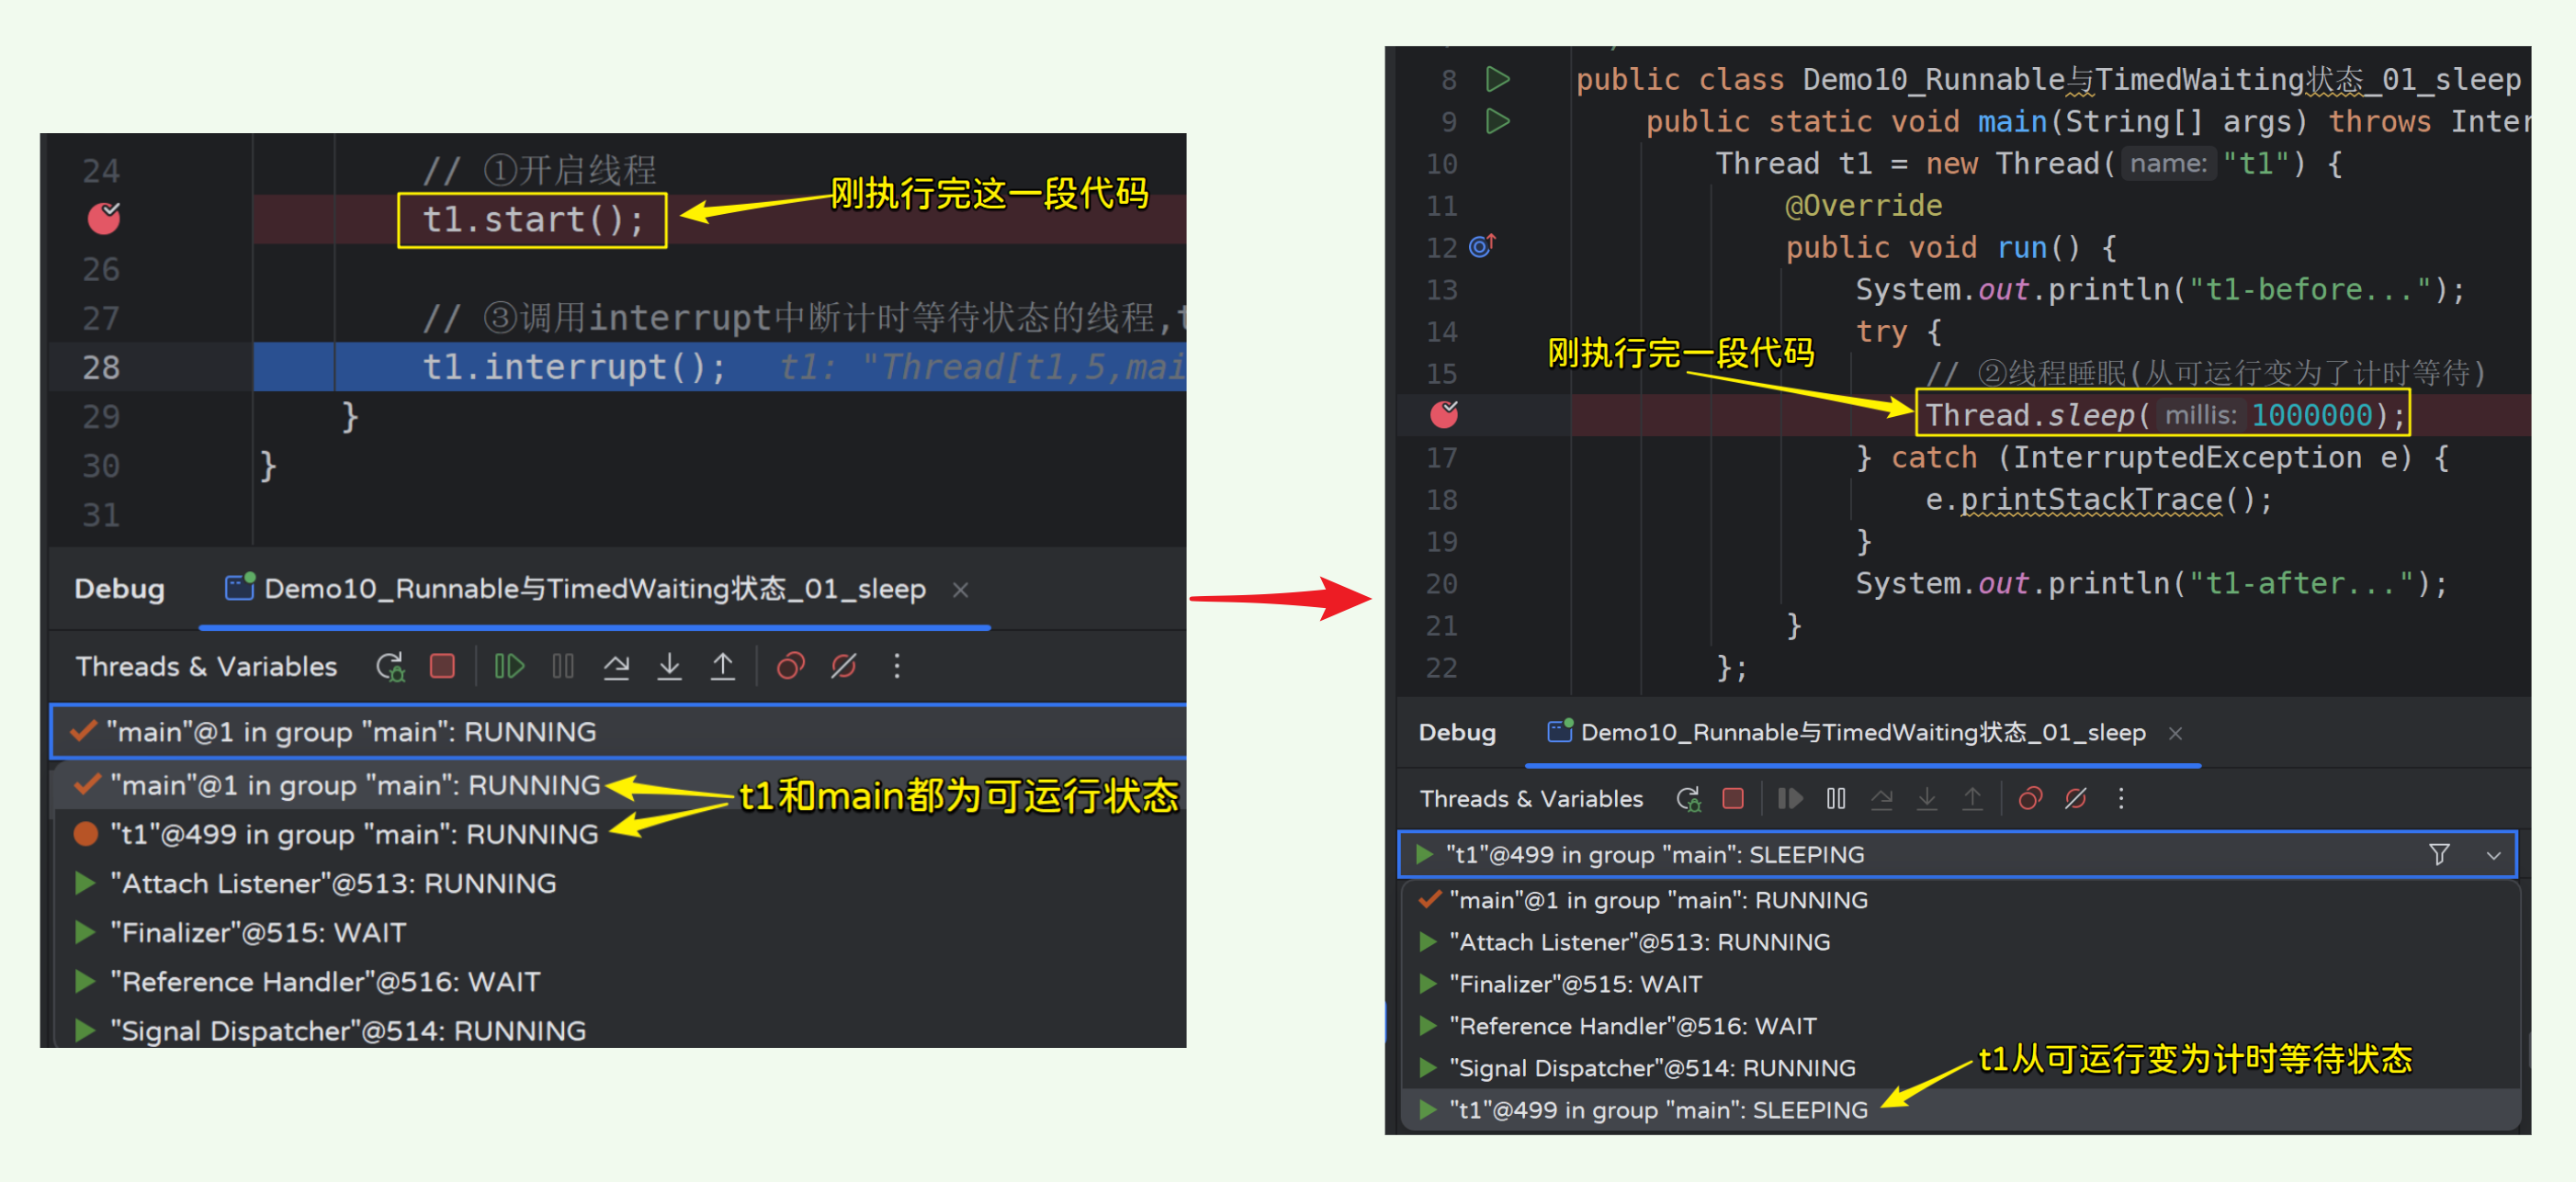Screen dimensions: 2576x1182
Task: Open more options menu in left debug toolbar
Action: point(896,666)
